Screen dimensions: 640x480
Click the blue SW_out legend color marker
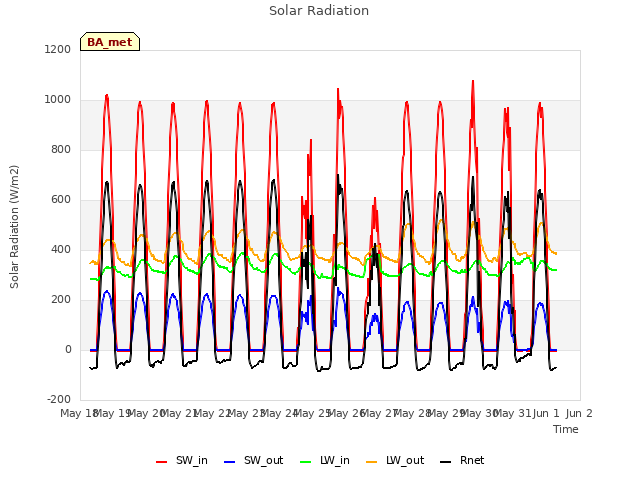click(230, 462)
